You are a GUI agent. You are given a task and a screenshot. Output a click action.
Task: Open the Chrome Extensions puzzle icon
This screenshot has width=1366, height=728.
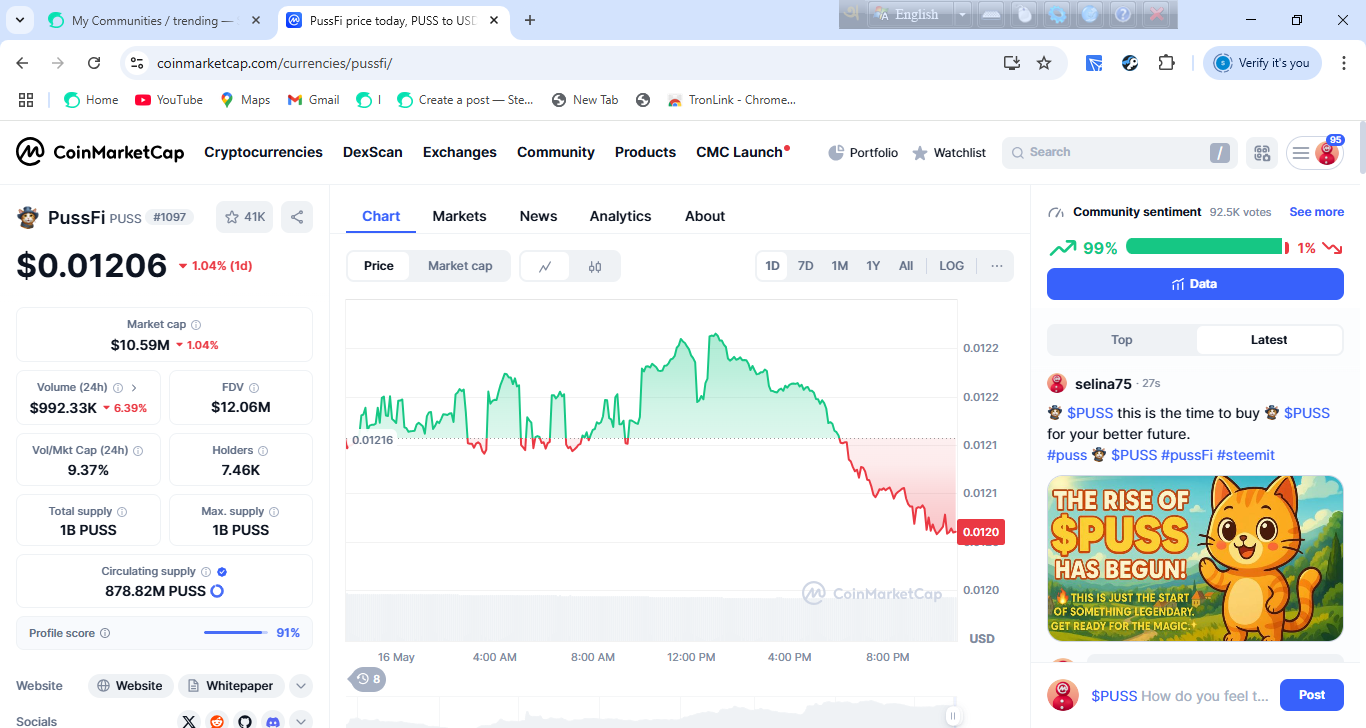click(x=1166, y=63)
